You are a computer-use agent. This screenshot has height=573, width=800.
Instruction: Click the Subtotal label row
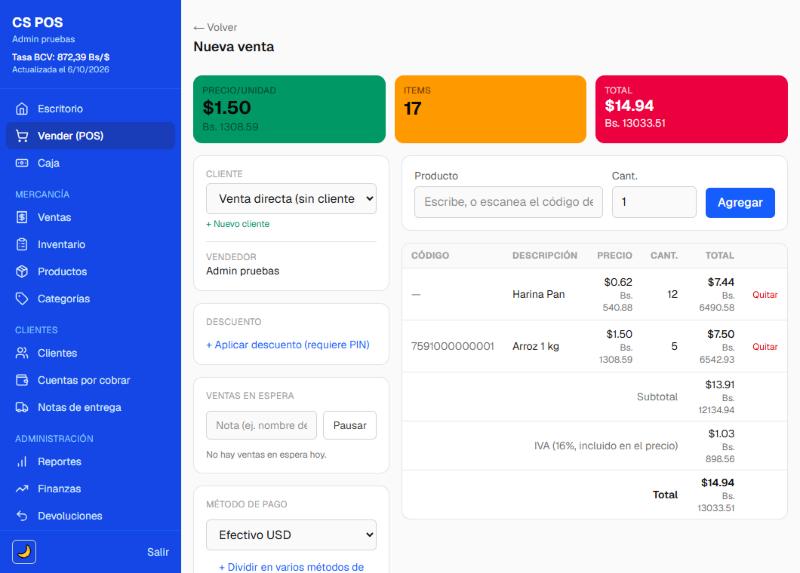pos(657,397)
